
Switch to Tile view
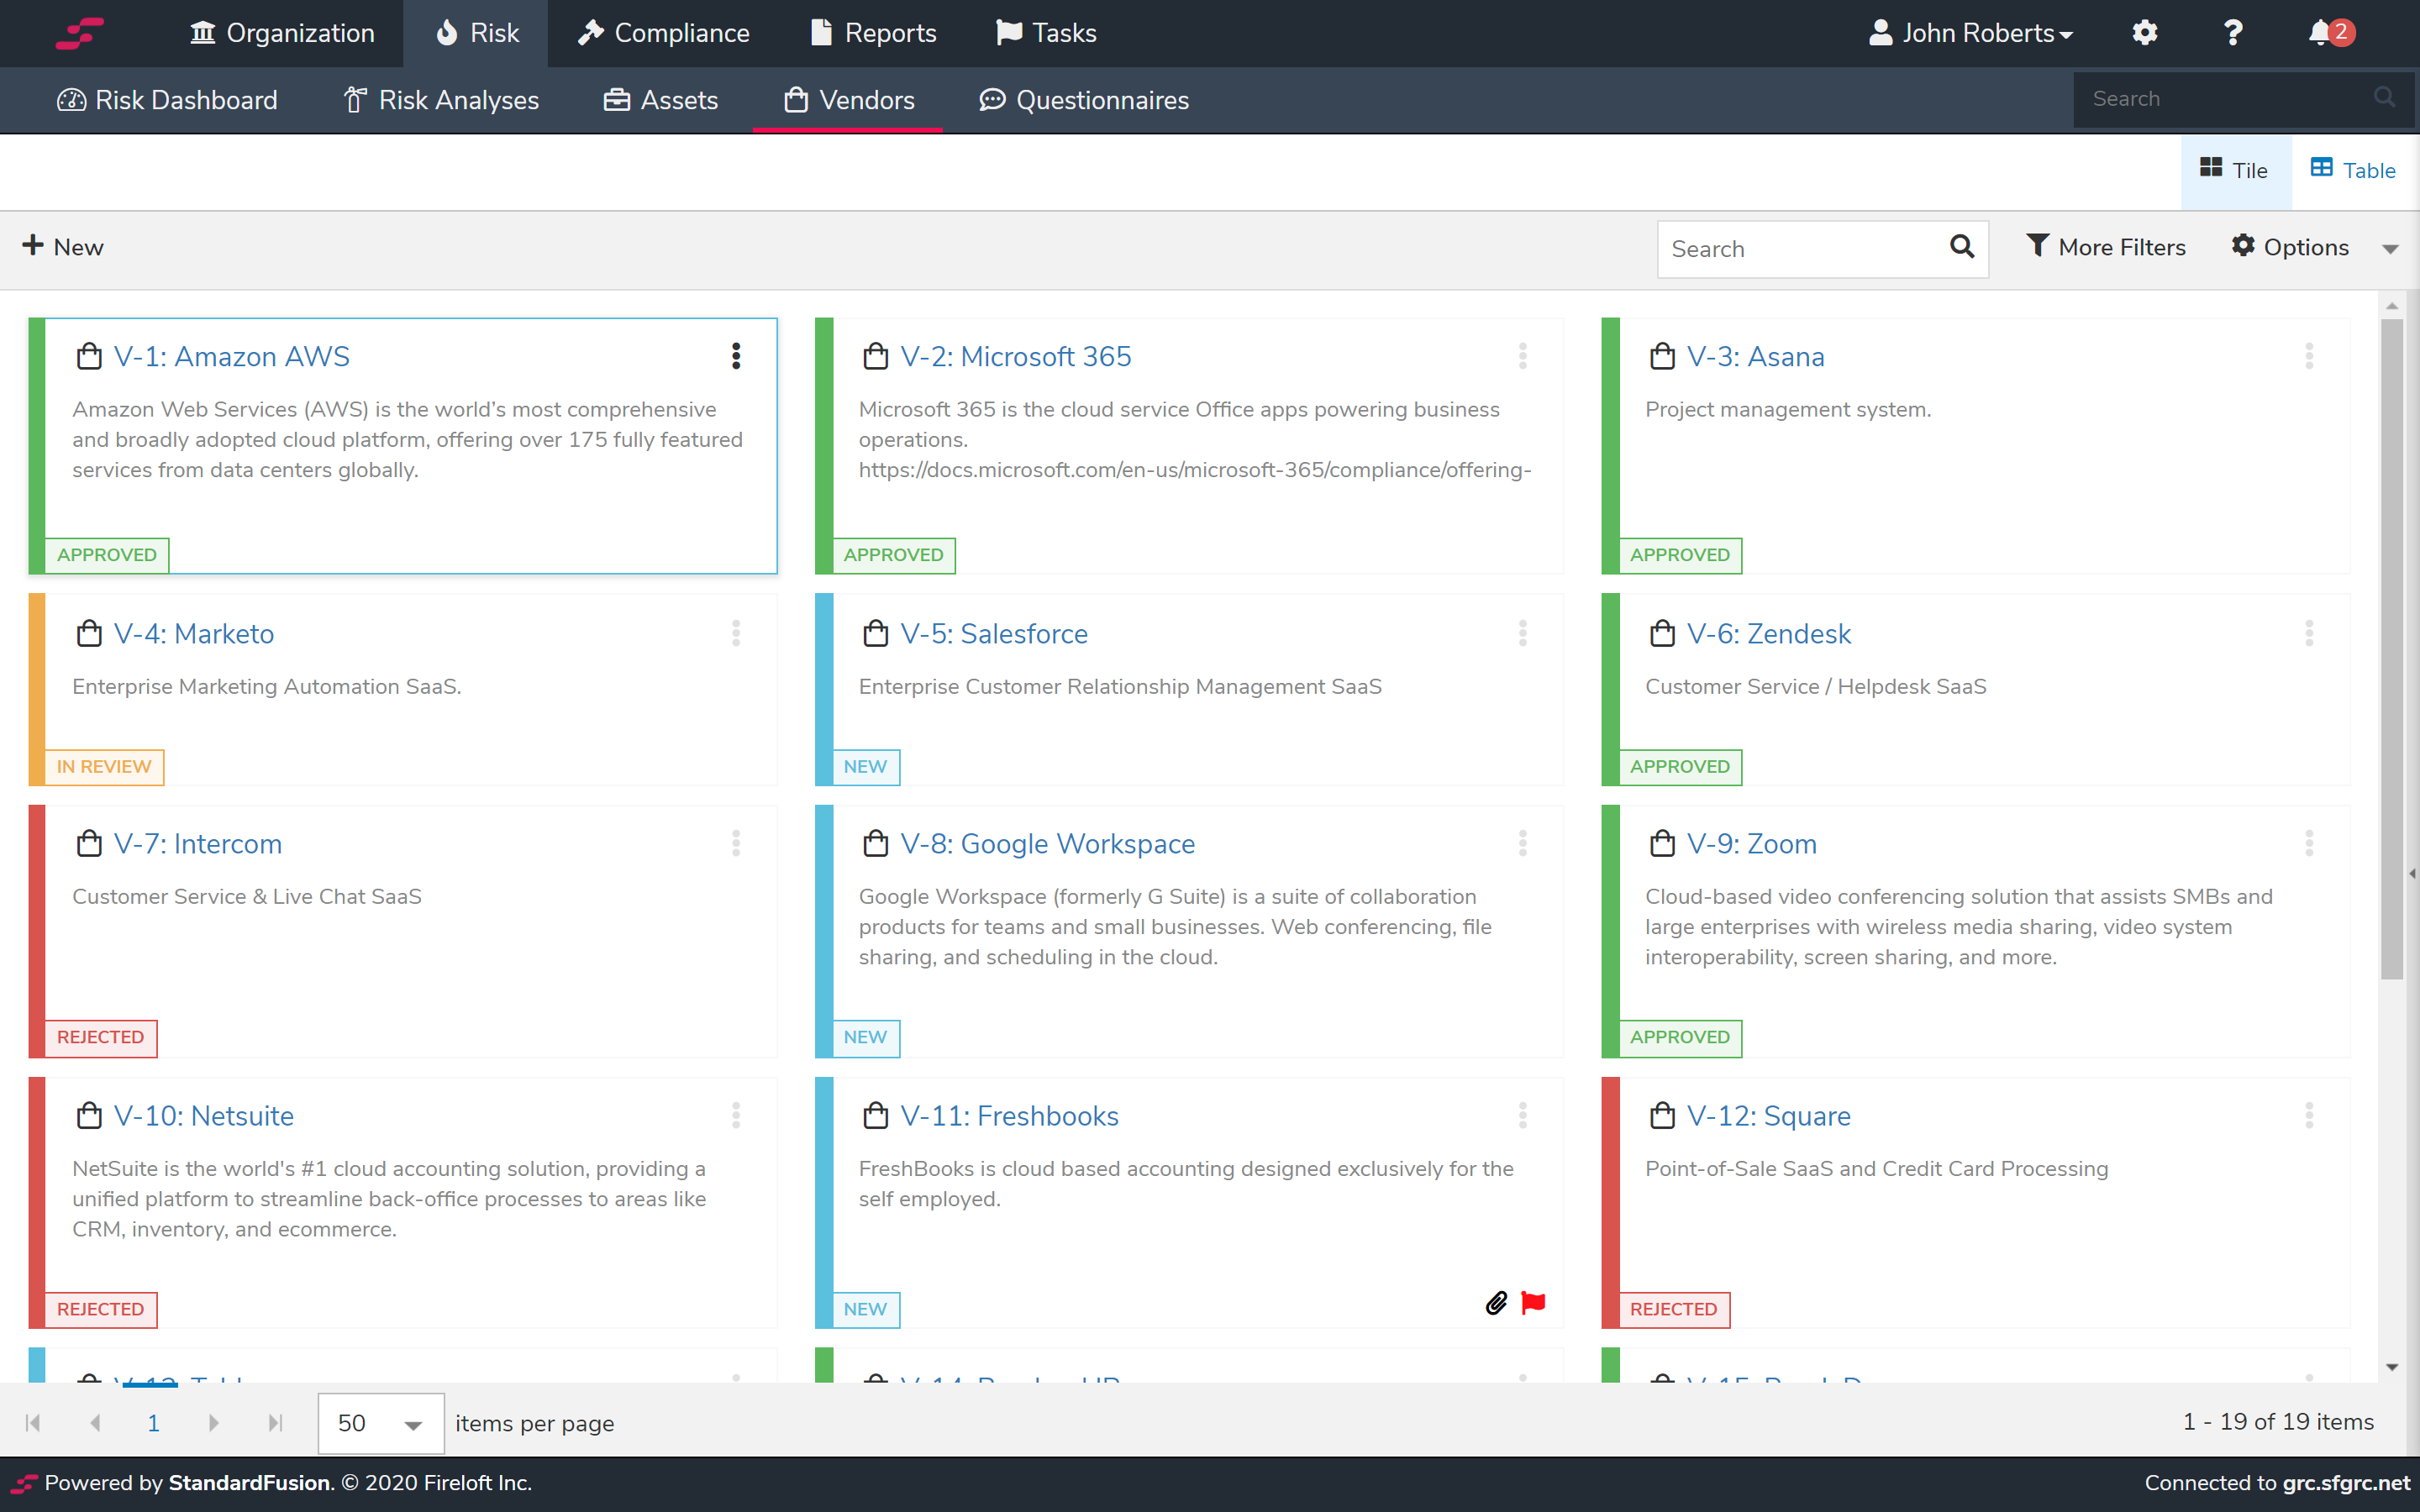2235,170
